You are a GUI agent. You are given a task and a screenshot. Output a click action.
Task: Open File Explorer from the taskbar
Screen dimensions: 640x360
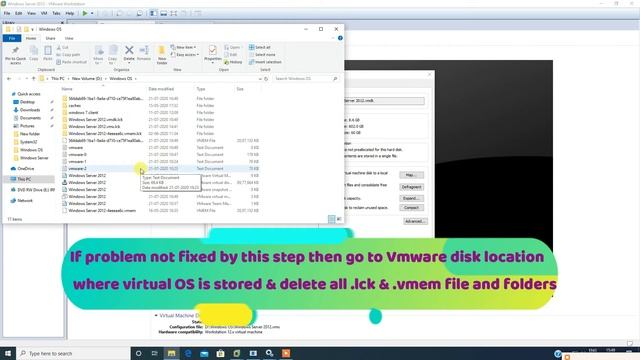coord(171,353)
